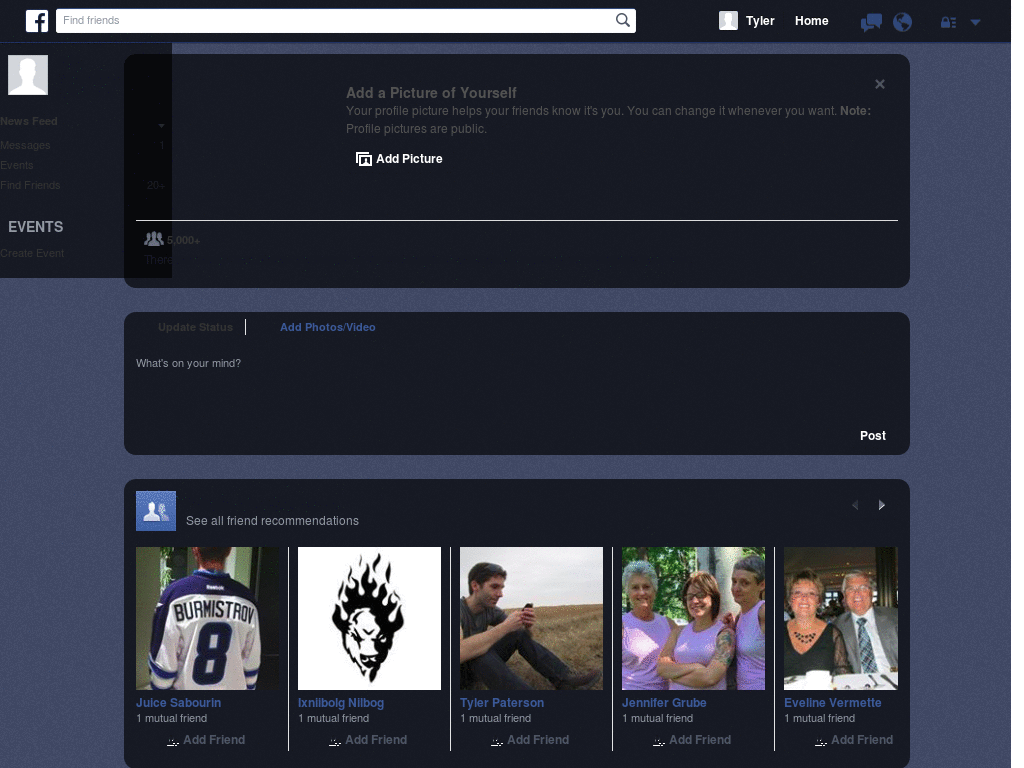Image resolution: width=1024 pixels, height=768 pixels.
Task: Click '1 mutual friend' under Jennifer Grube
Action: [x=658, y=718]
